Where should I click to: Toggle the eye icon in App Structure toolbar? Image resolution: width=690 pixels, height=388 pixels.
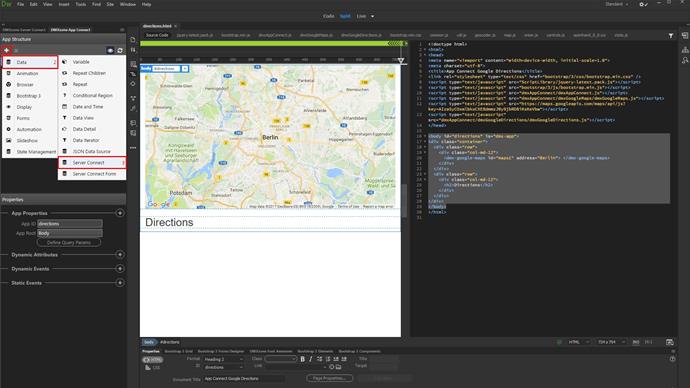110,51
